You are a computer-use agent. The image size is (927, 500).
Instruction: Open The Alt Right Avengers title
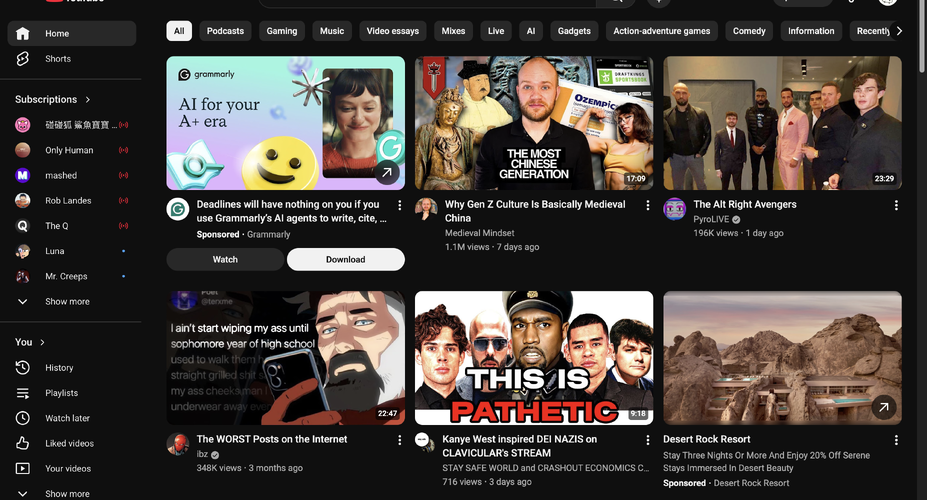745,204
